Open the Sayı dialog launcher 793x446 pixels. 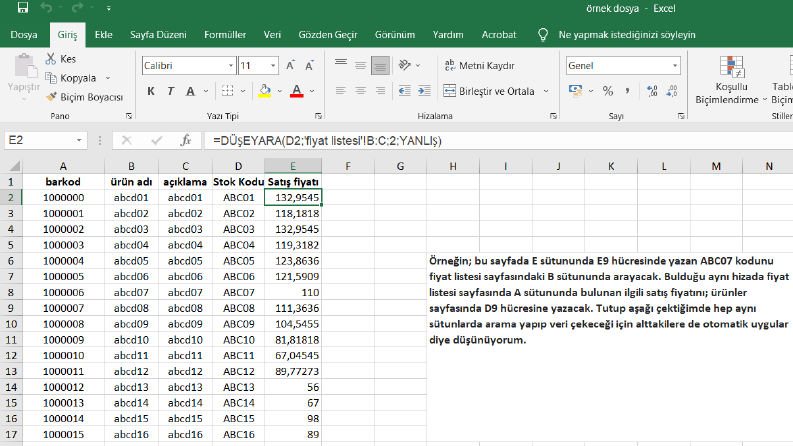point(681,116)
